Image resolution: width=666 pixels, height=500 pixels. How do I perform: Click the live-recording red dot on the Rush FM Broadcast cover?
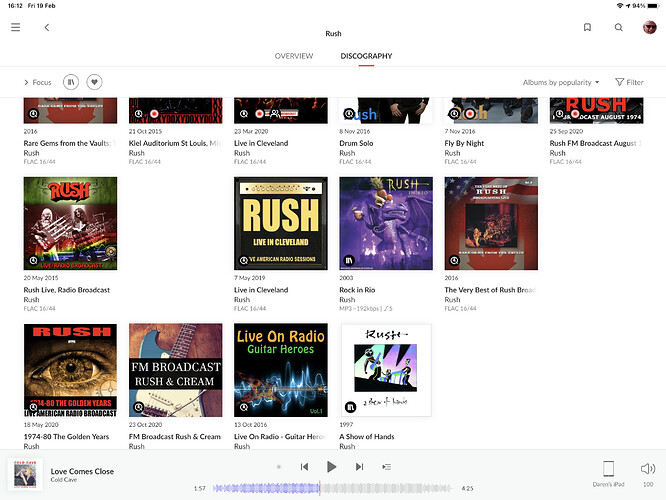(575, 114)
